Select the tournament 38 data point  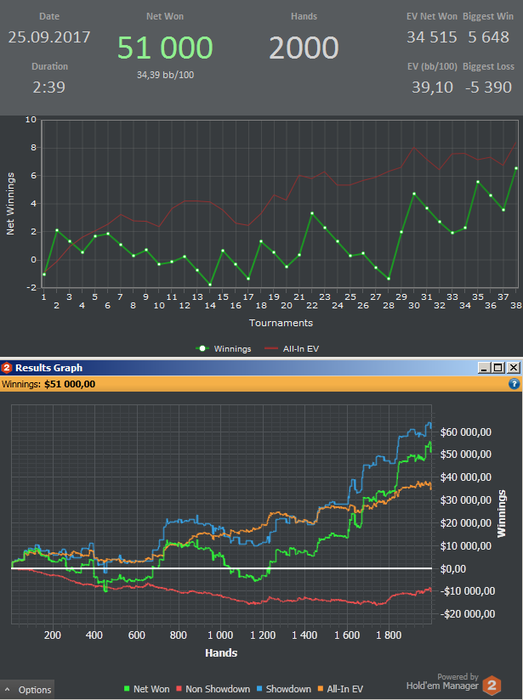coord(516,168)
